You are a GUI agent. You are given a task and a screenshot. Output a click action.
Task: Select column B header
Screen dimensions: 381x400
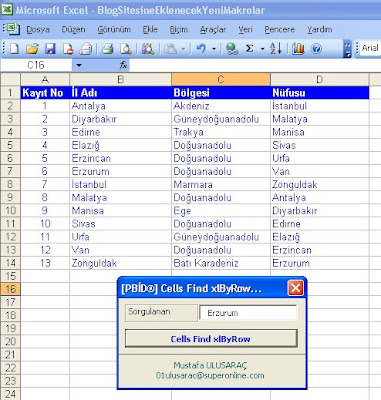pos(120,80)
